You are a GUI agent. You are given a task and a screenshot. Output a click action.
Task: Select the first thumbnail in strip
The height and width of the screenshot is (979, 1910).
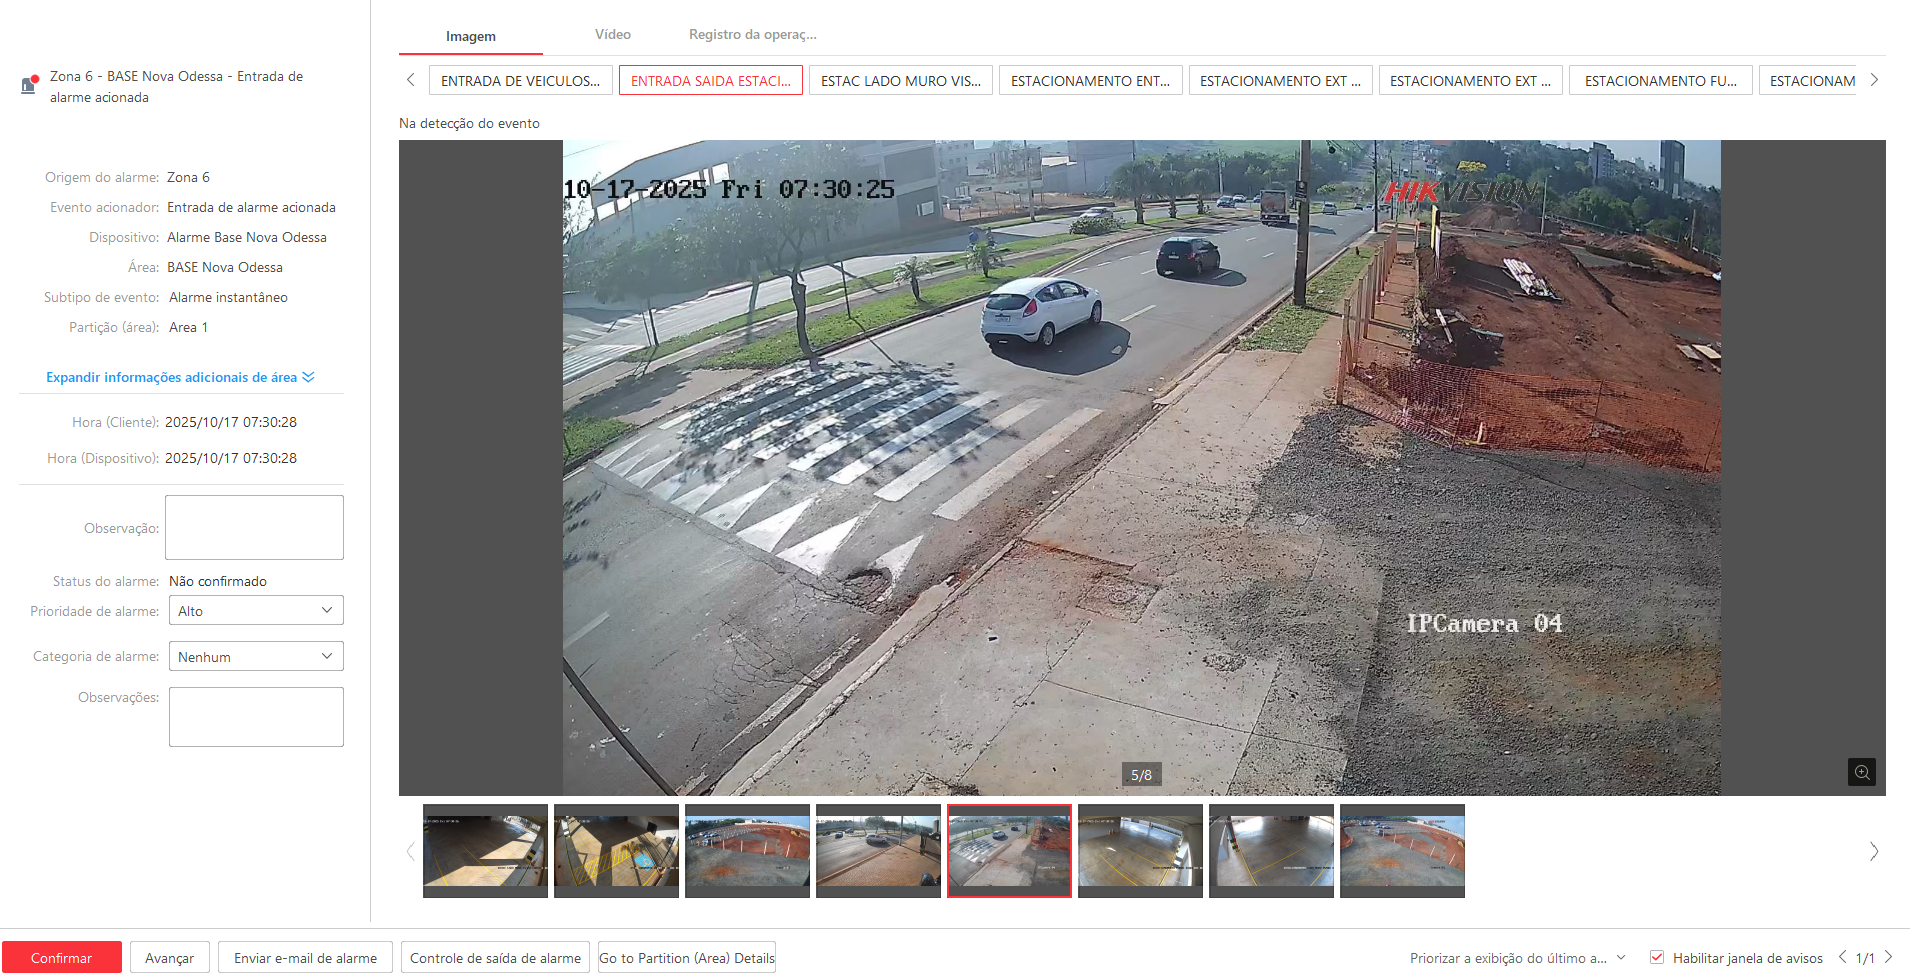(485, 851)
